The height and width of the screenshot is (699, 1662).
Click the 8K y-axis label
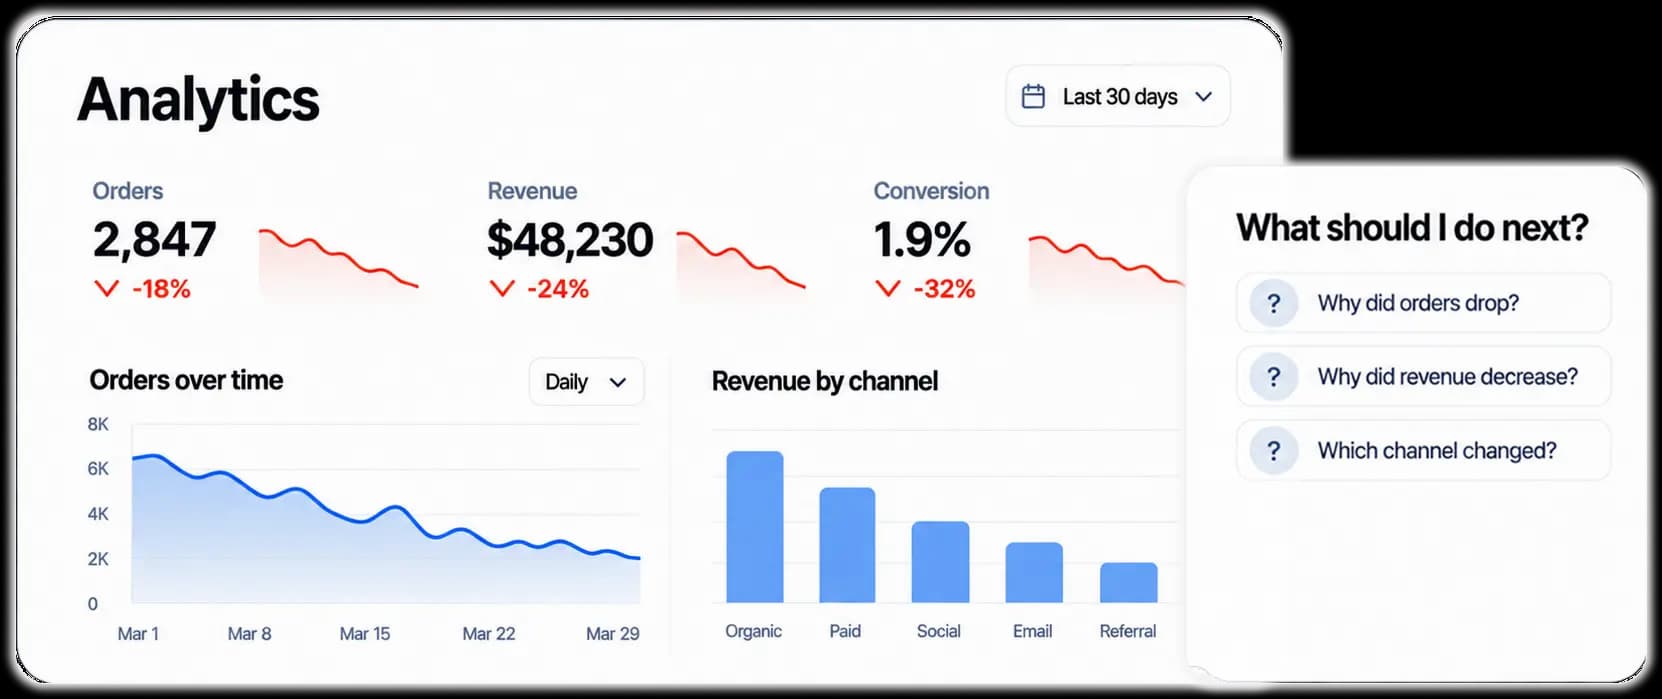pyautogui.click(x=98, y=424)
